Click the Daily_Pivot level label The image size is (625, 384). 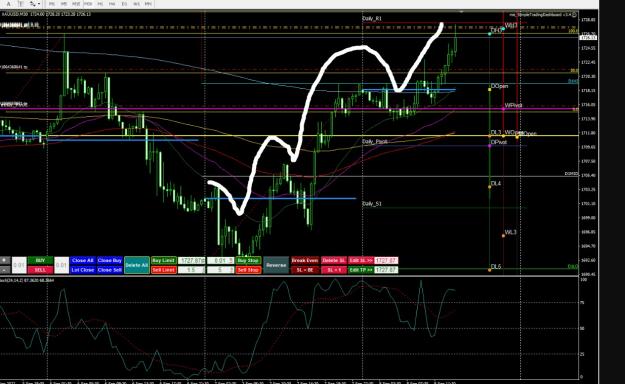tap(375, 142)
